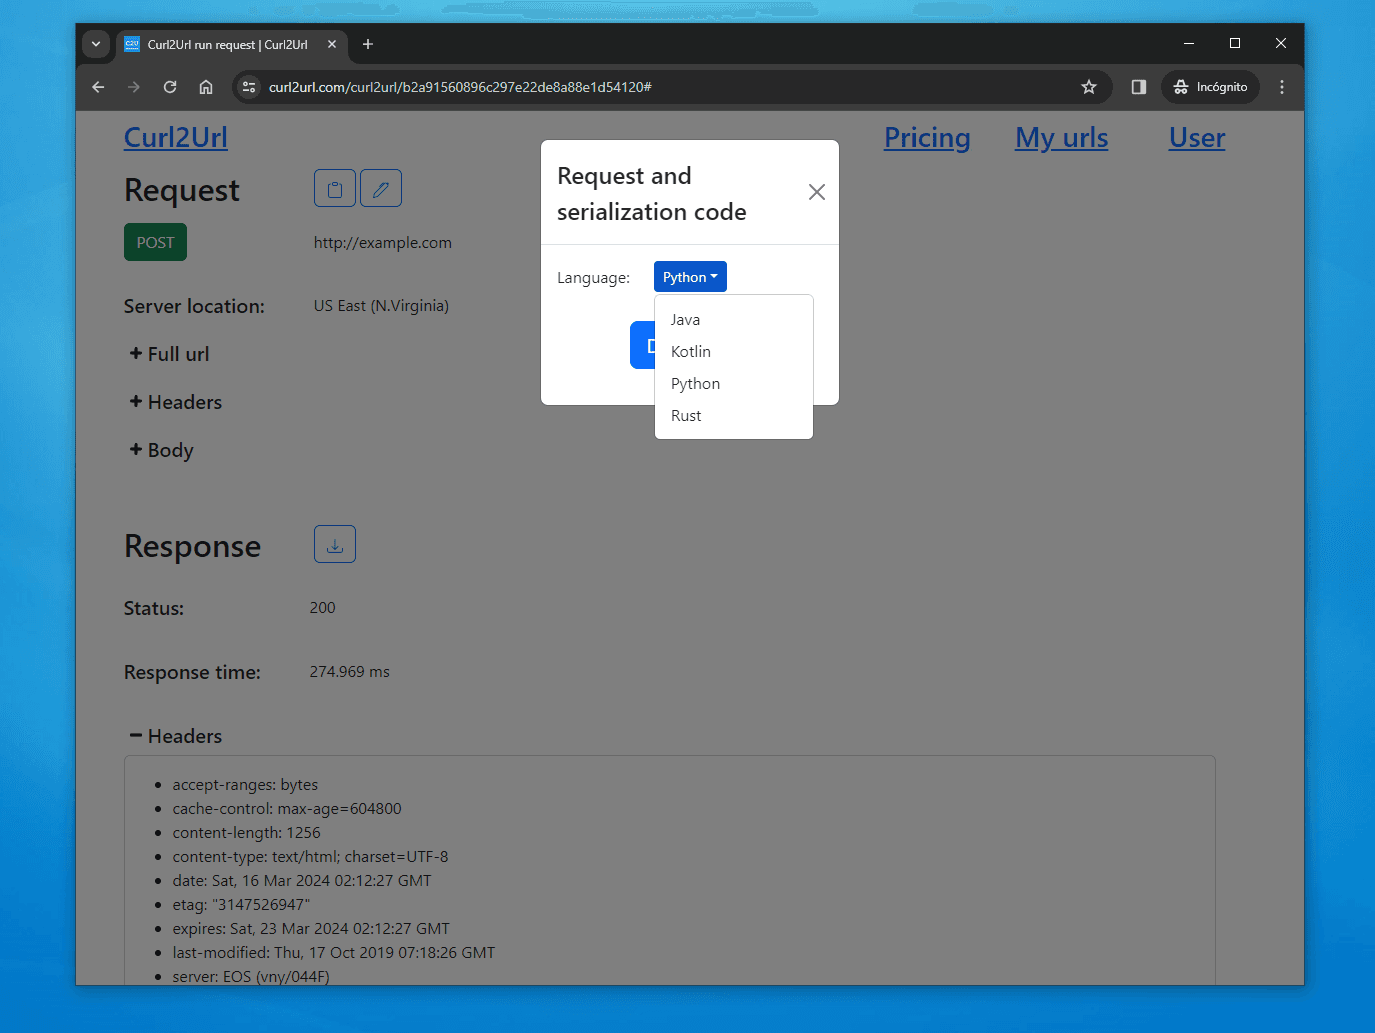Choose Python from language list
Viewport: 1375px width, 1033px height.
(734, 384)
